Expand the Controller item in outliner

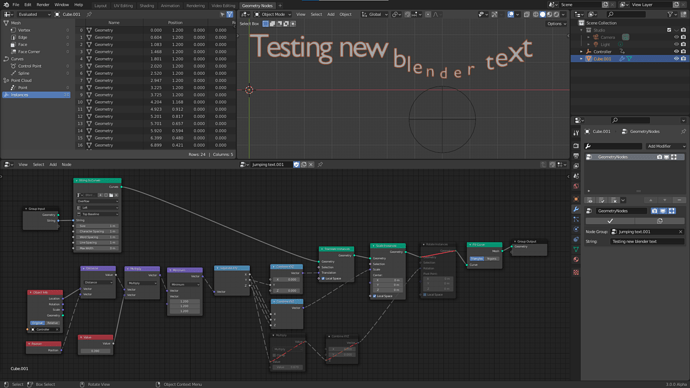(581, 51)
